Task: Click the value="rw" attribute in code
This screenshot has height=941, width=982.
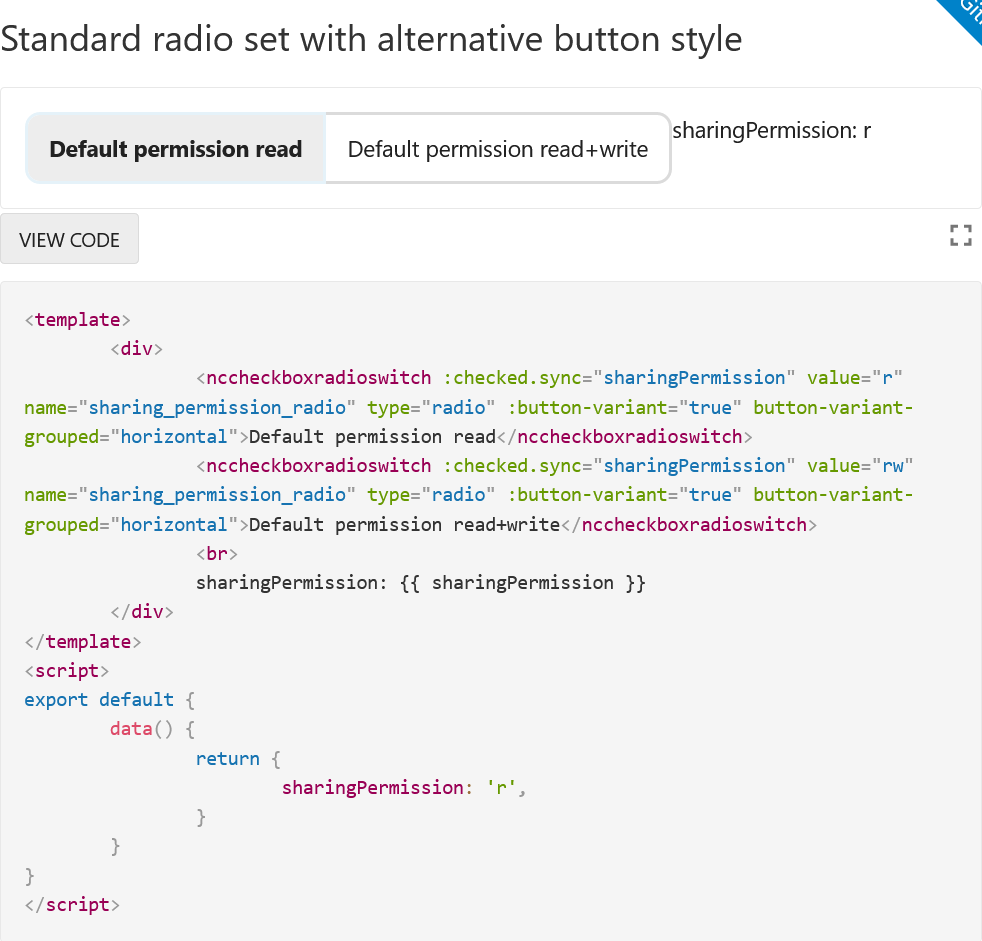Action: [x=860, y=466]
